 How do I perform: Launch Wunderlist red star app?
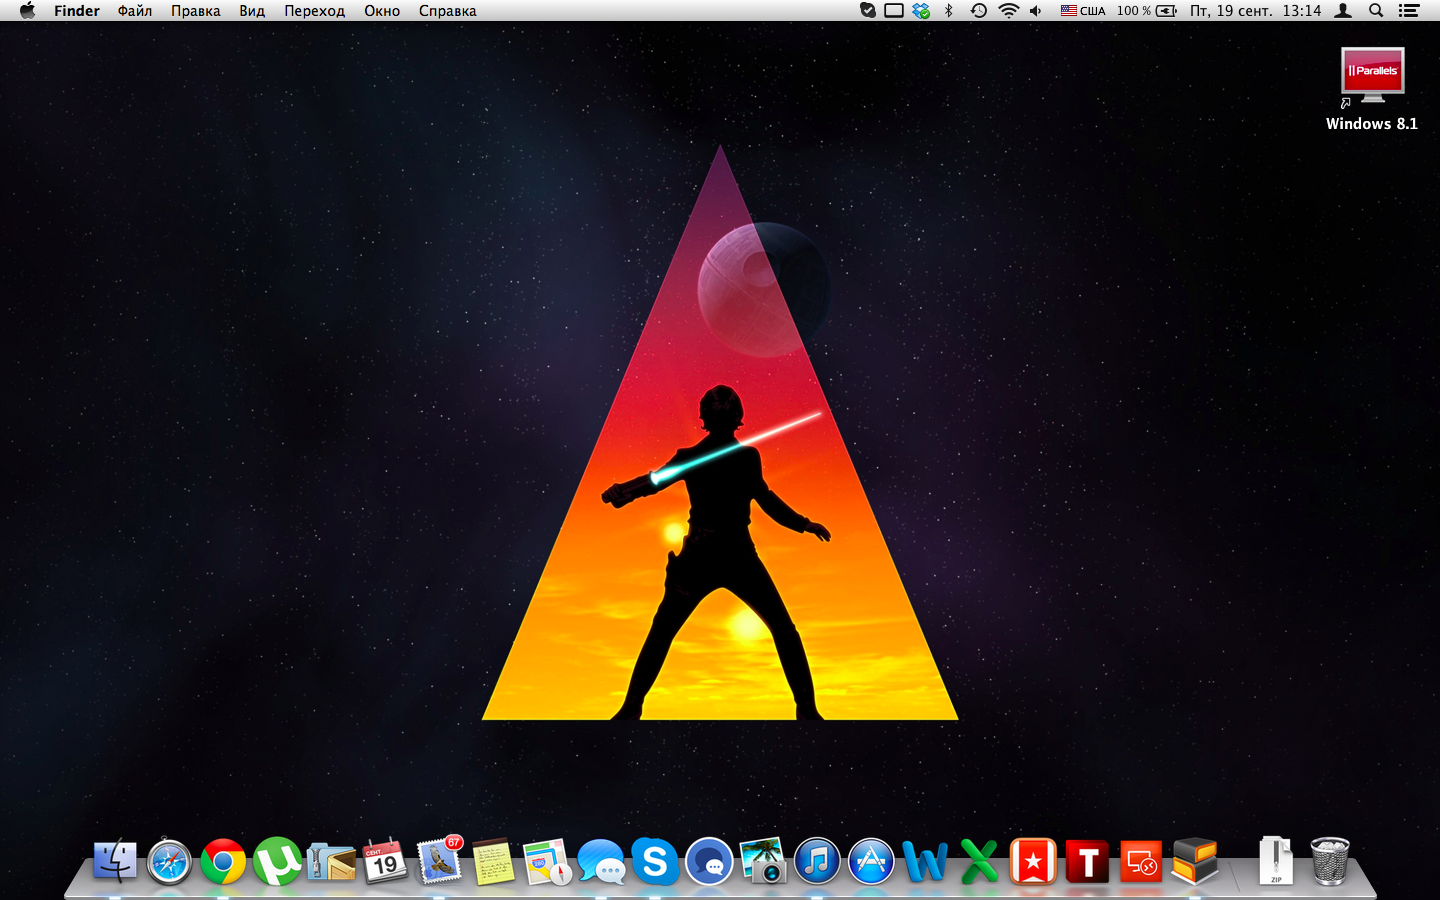click(x=1033, y=862)
